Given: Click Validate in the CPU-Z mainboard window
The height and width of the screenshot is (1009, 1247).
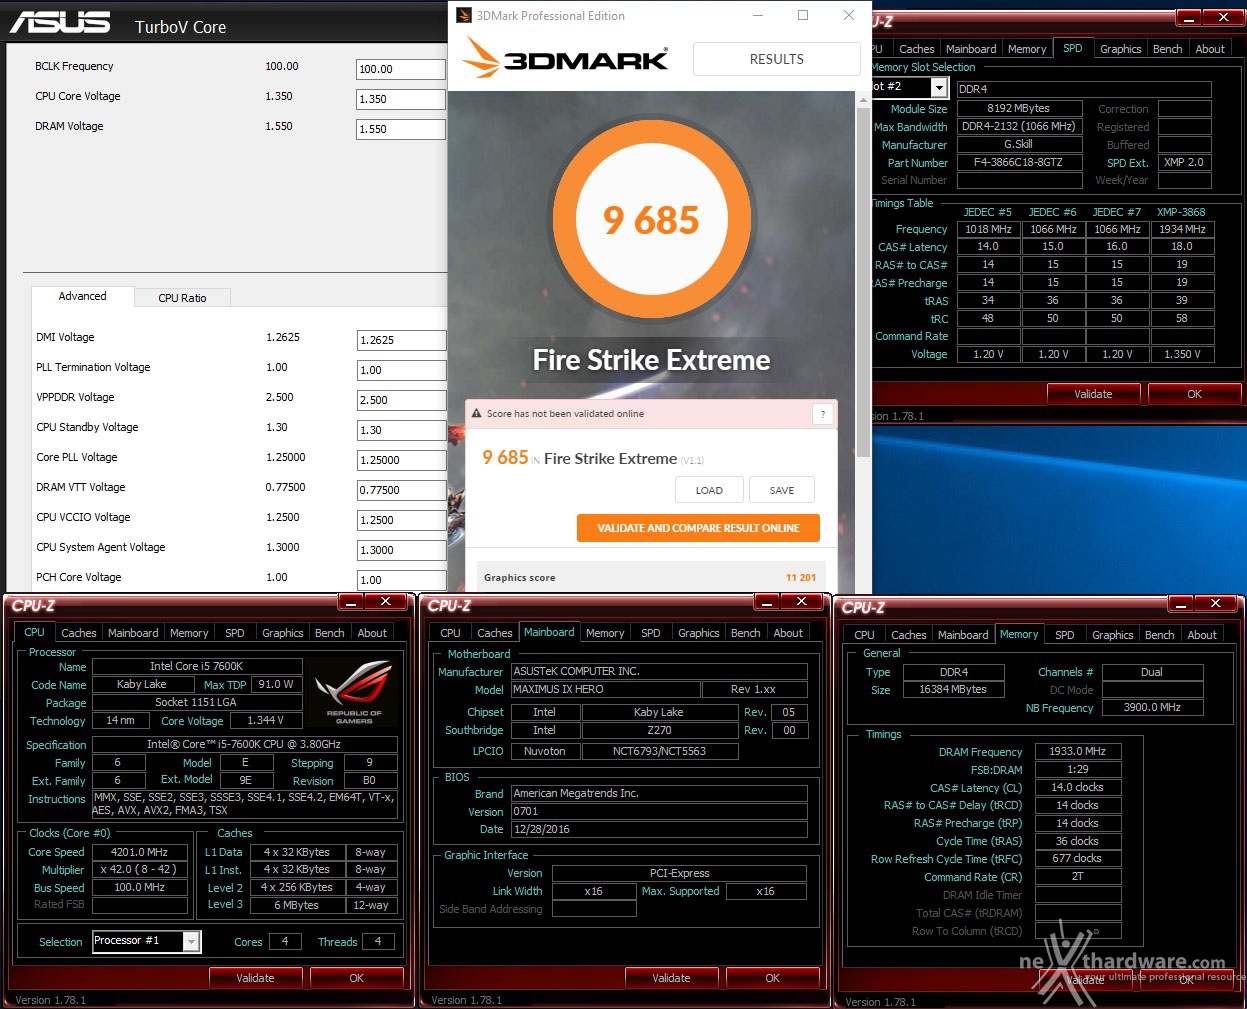Looking at the screenshot, I should [671, 978].
